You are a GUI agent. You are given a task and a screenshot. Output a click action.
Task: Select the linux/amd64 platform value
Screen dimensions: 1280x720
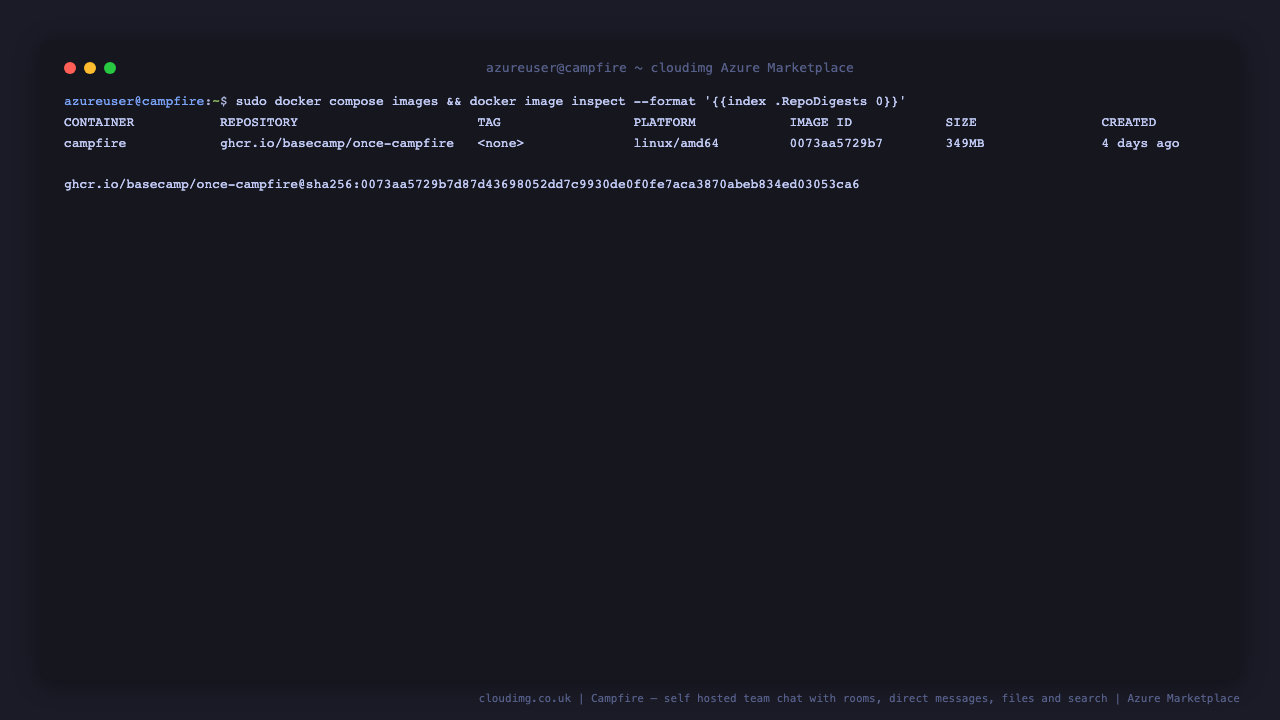676,143
